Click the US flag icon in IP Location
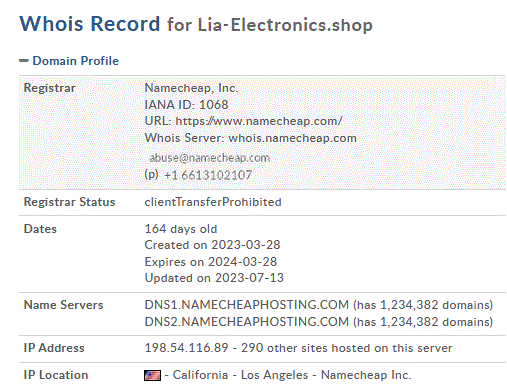Image resolution: width=507 pixels, height=388 pixels. (152, 375)
